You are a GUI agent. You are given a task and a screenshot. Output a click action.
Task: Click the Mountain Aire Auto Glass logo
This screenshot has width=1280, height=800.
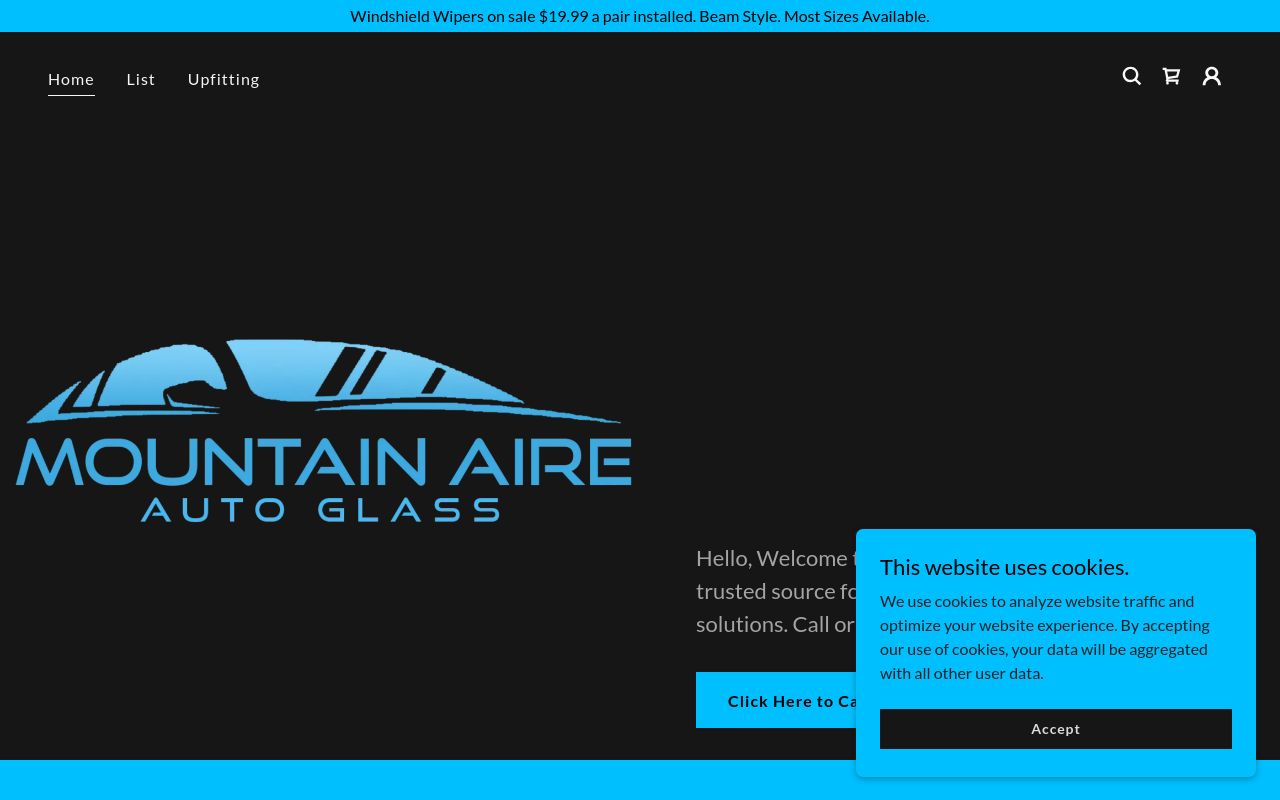coord(324,430)
